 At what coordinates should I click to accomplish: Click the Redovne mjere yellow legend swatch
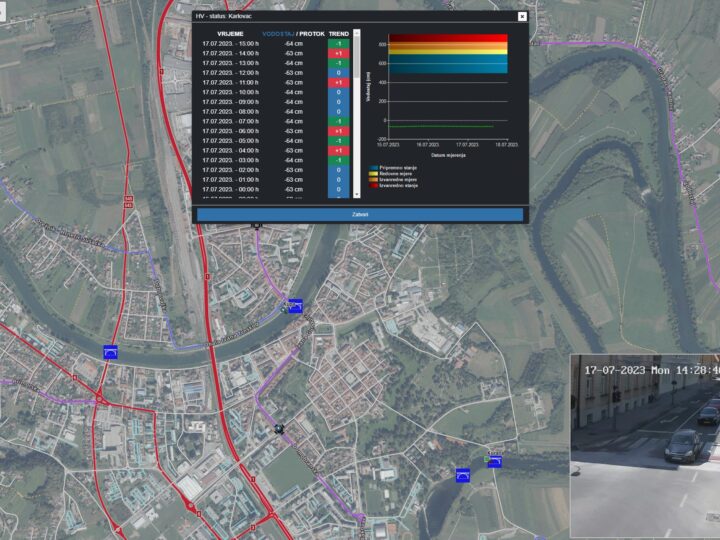[x=374, y=173]
